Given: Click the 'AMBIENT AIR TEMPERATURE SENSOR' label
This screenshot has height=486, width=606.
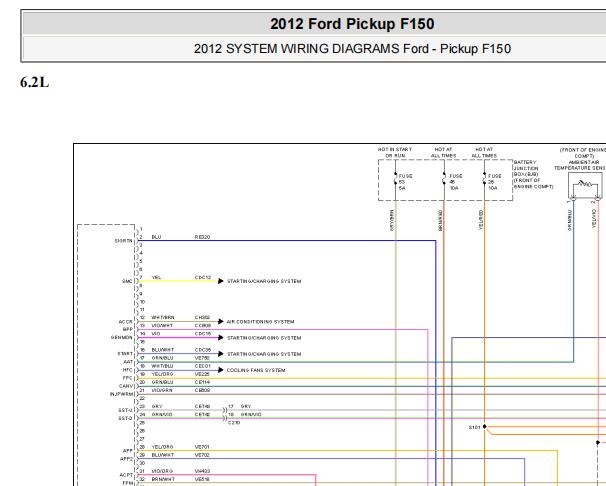Looking at the screenshot, I should (x=582, y=165).
